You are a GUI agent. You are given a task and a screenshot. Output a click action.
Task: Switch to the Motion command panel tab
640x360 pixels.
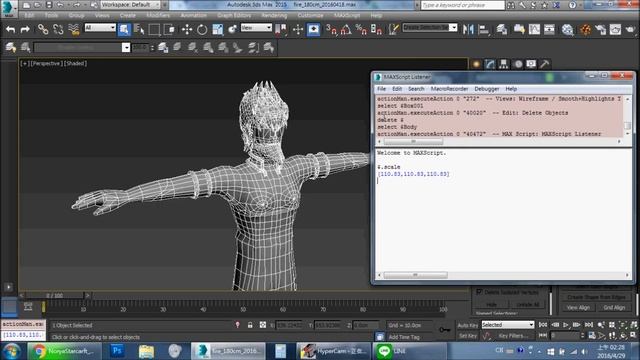518,64
